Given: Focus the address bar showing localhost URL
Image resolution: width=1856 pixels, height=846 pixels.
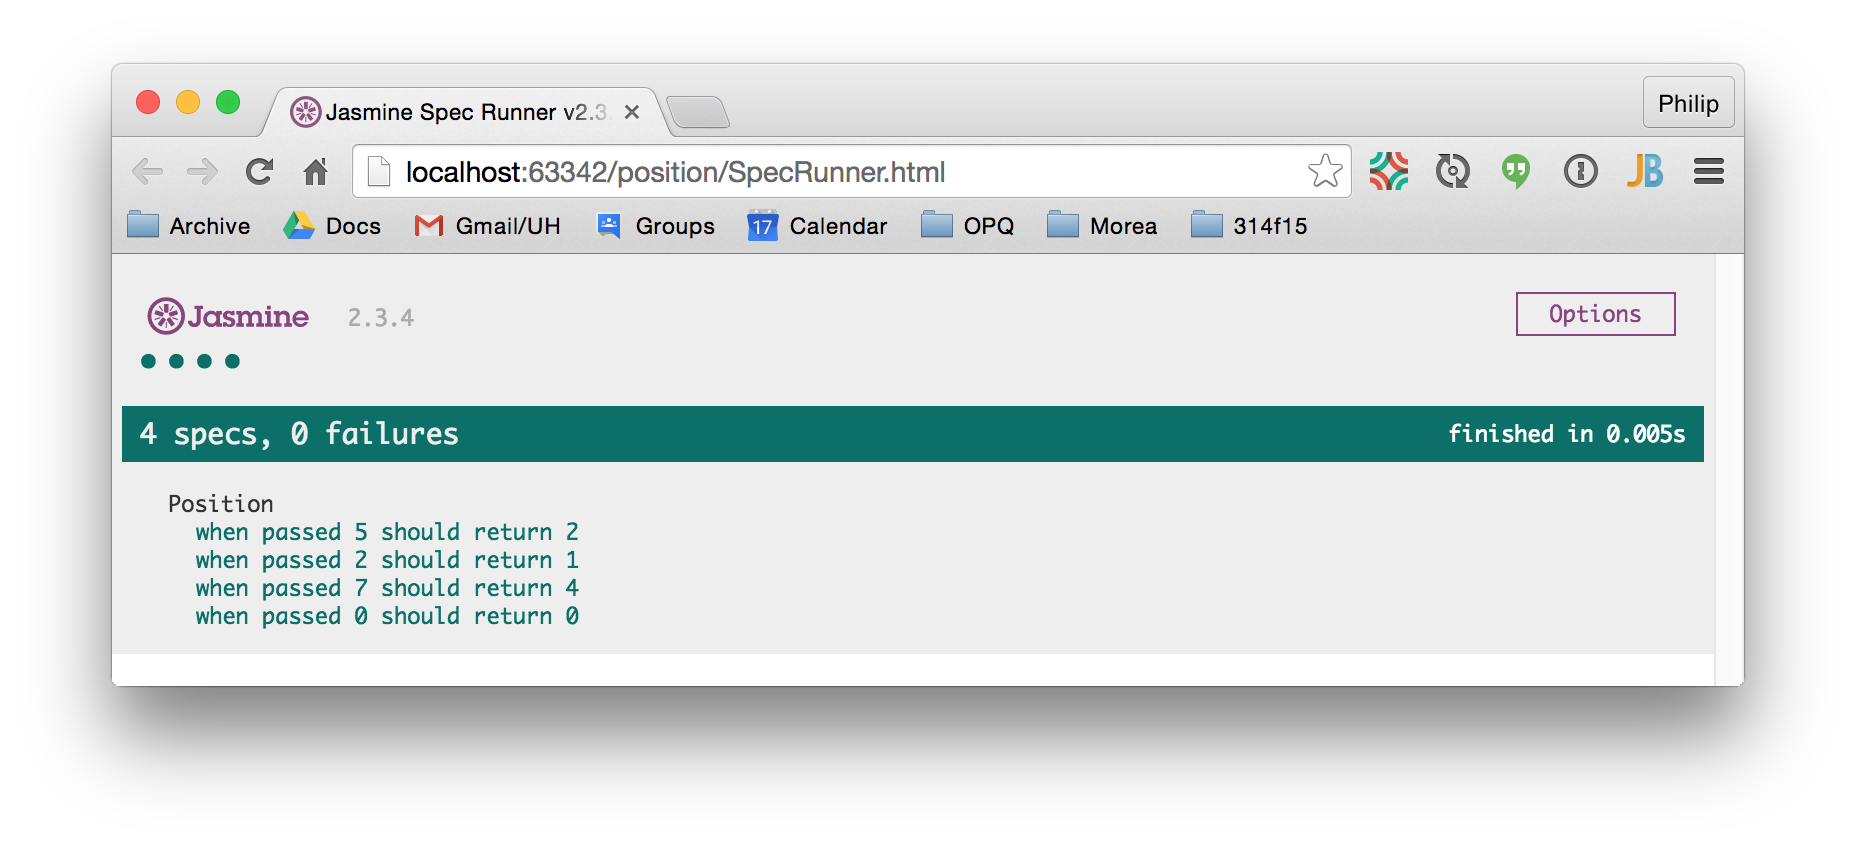Looking at the screenshot, I should [852, 172].
